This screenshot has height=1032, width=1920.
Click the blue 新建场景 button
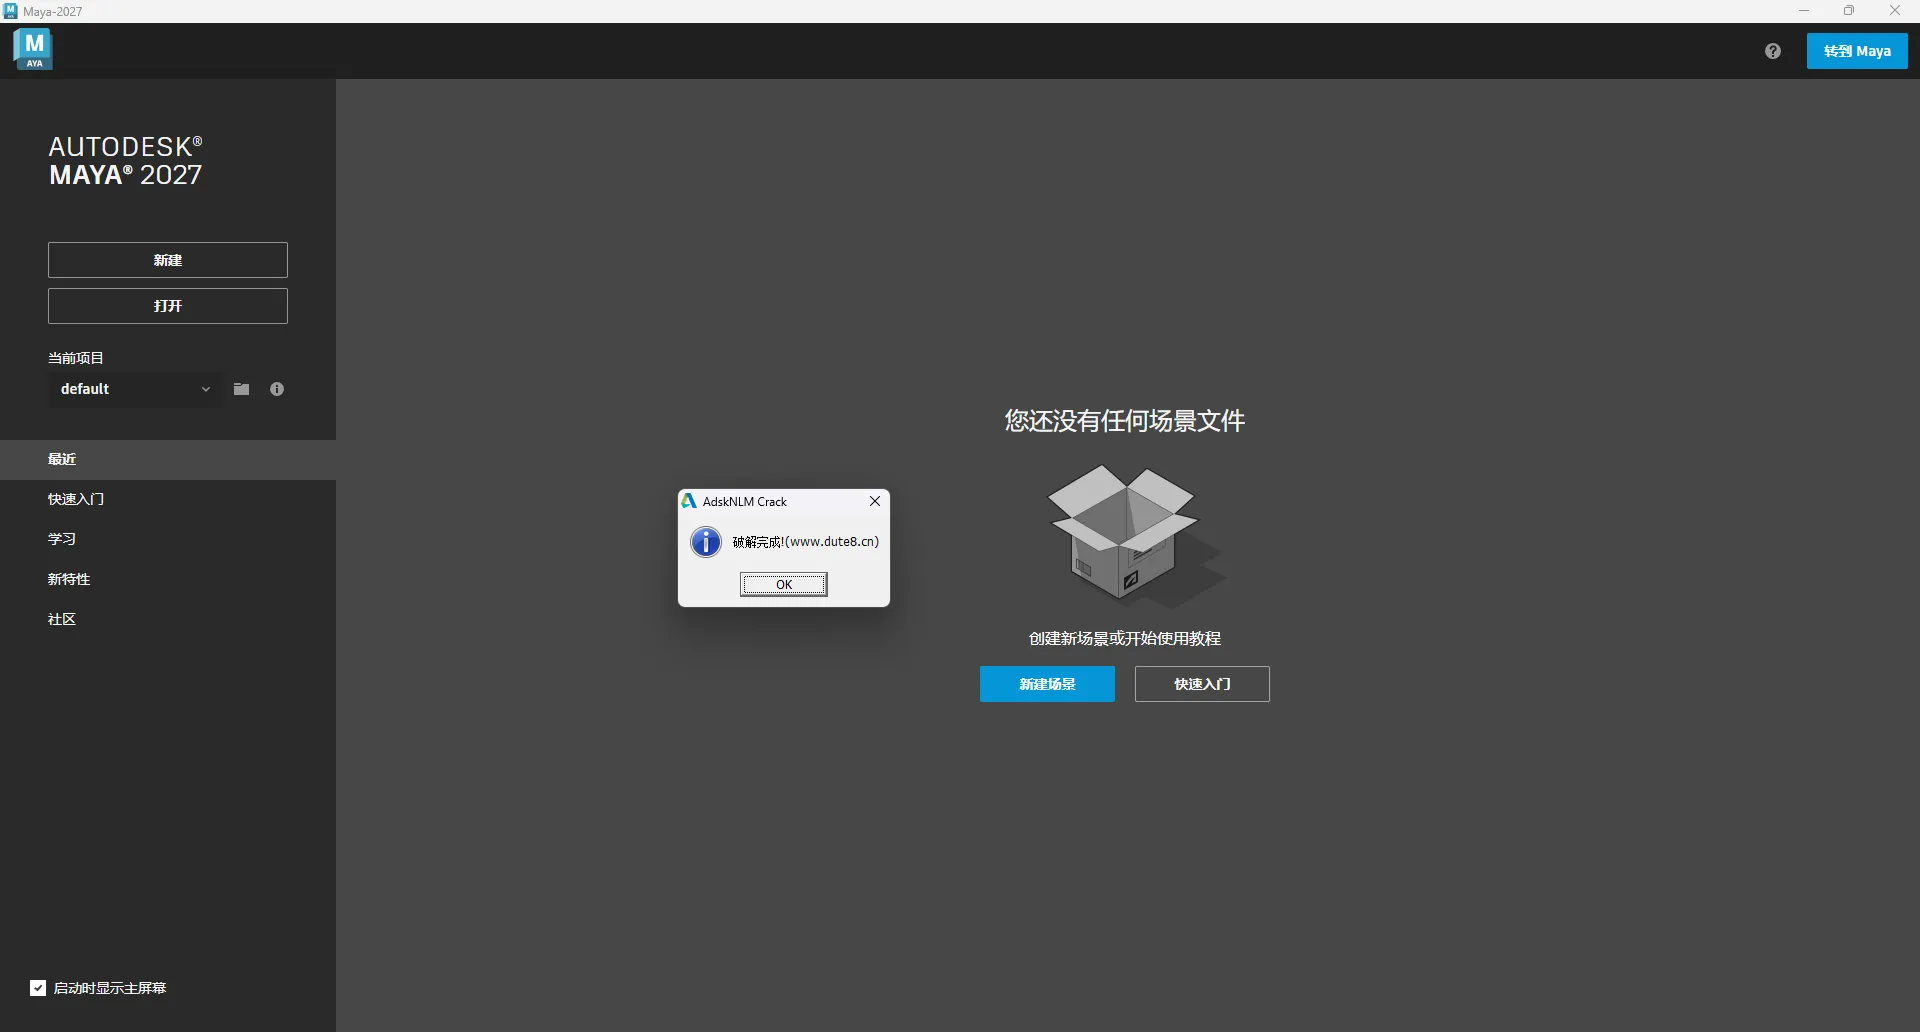[1047, 684]
